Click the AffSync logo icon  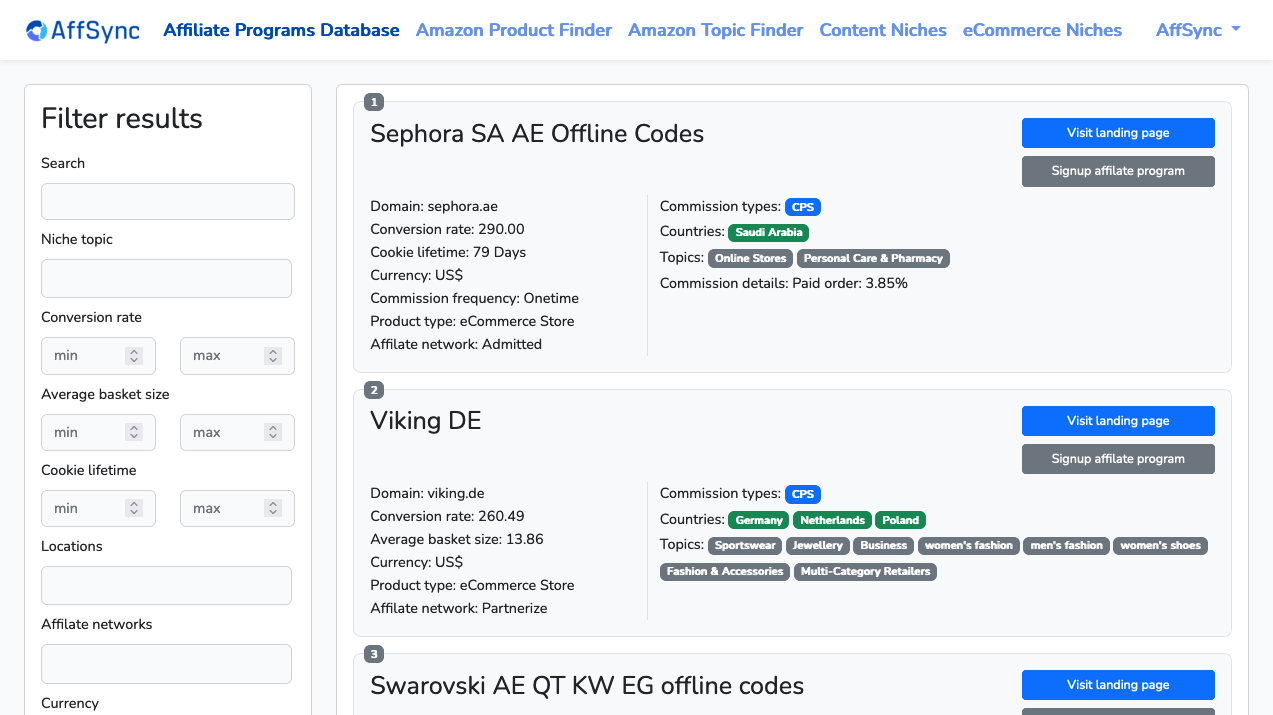(37, 31)
